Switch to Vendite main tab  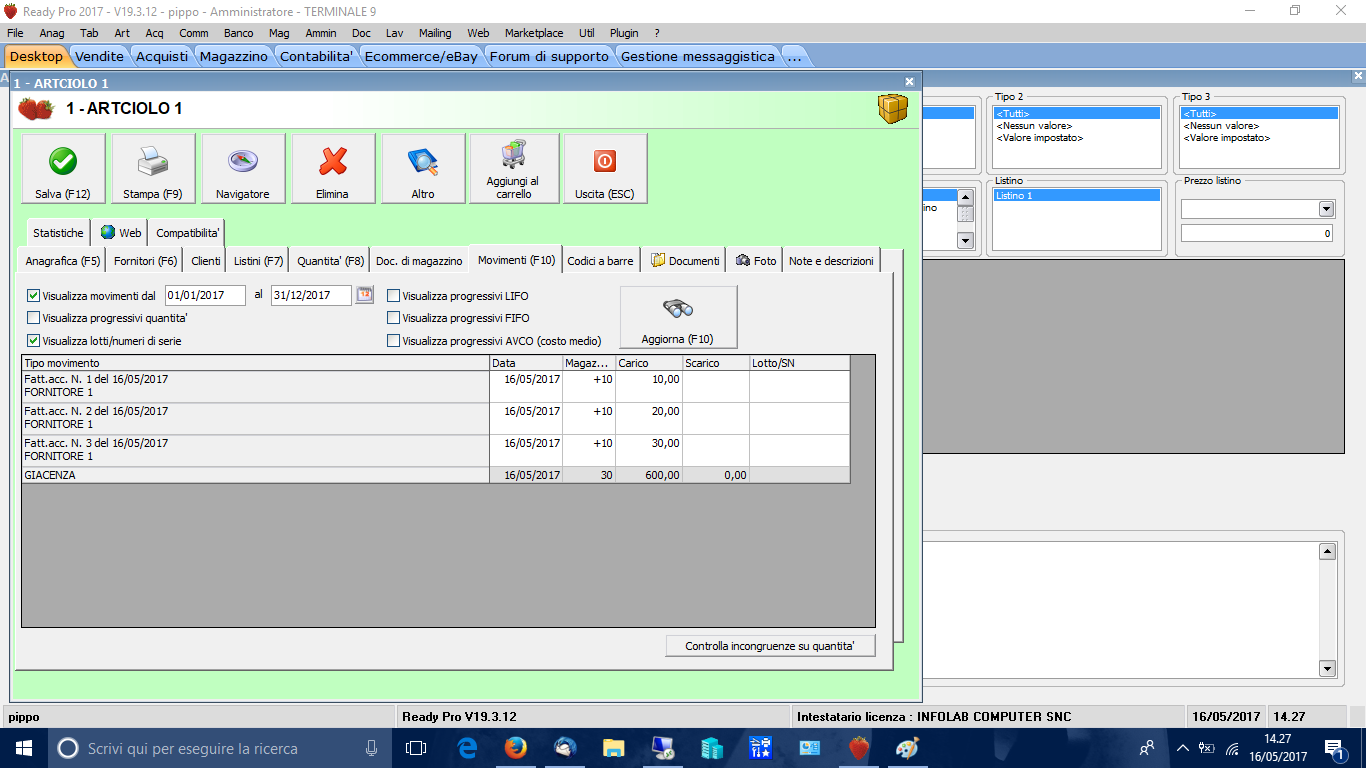tap(100, 56)
